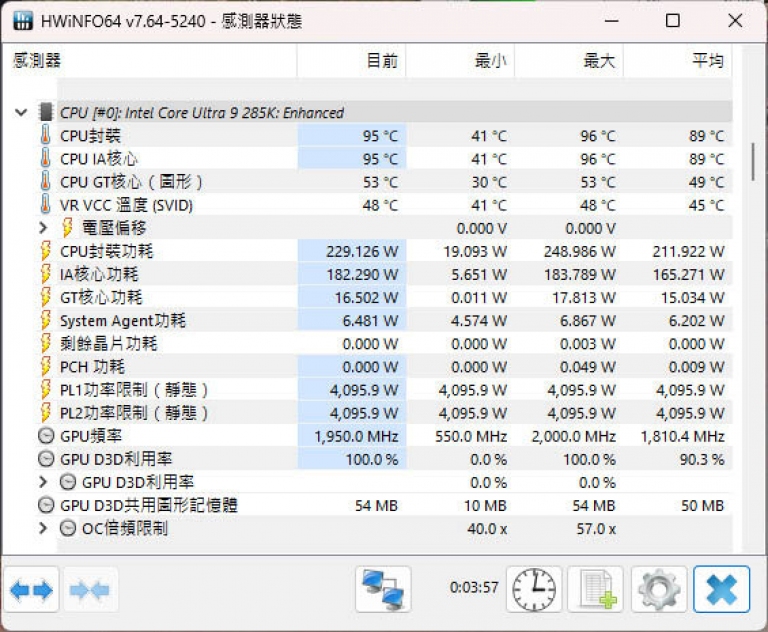Click the 最大 column header
768x632 pixels.
[569, 61]
